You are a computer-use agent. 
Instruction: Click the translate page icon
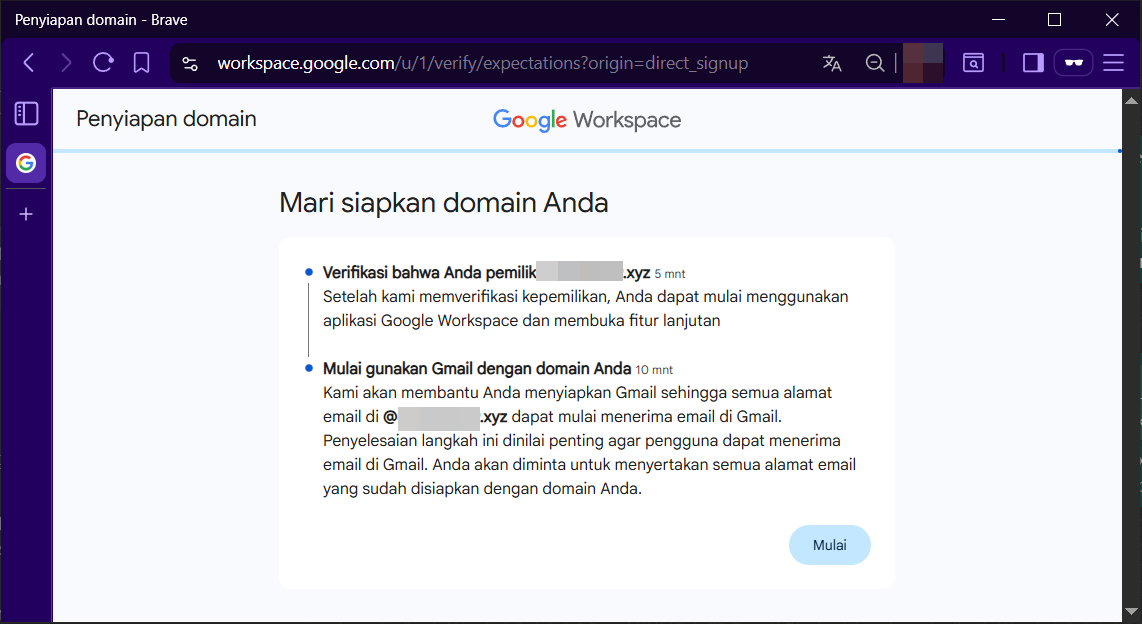click(832, 63)
